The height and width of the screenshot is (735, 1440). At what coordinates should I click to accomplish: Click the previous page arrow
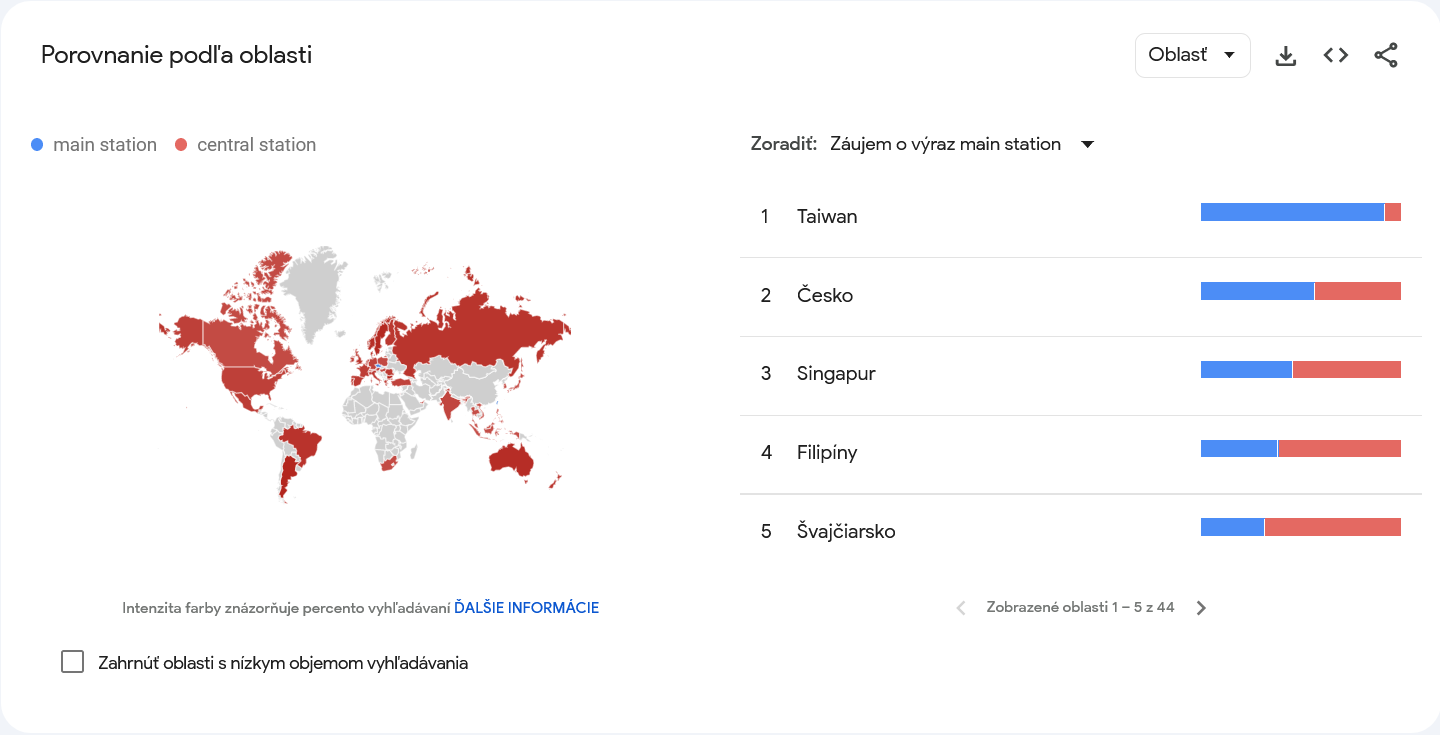coord(961,608)
